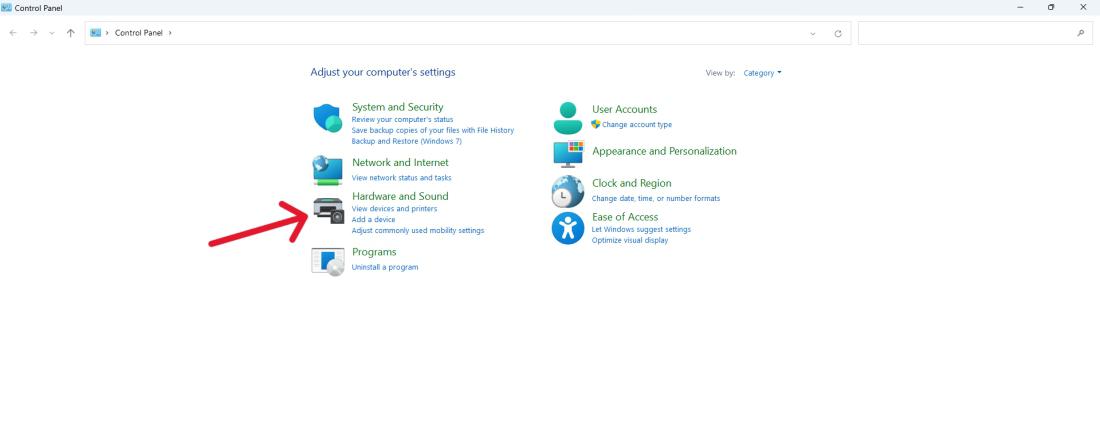Screen dimensions: 1100x446
Task: Expand the chevron after Control Panel breadcrumb
Action: click(x=170, y=33)
